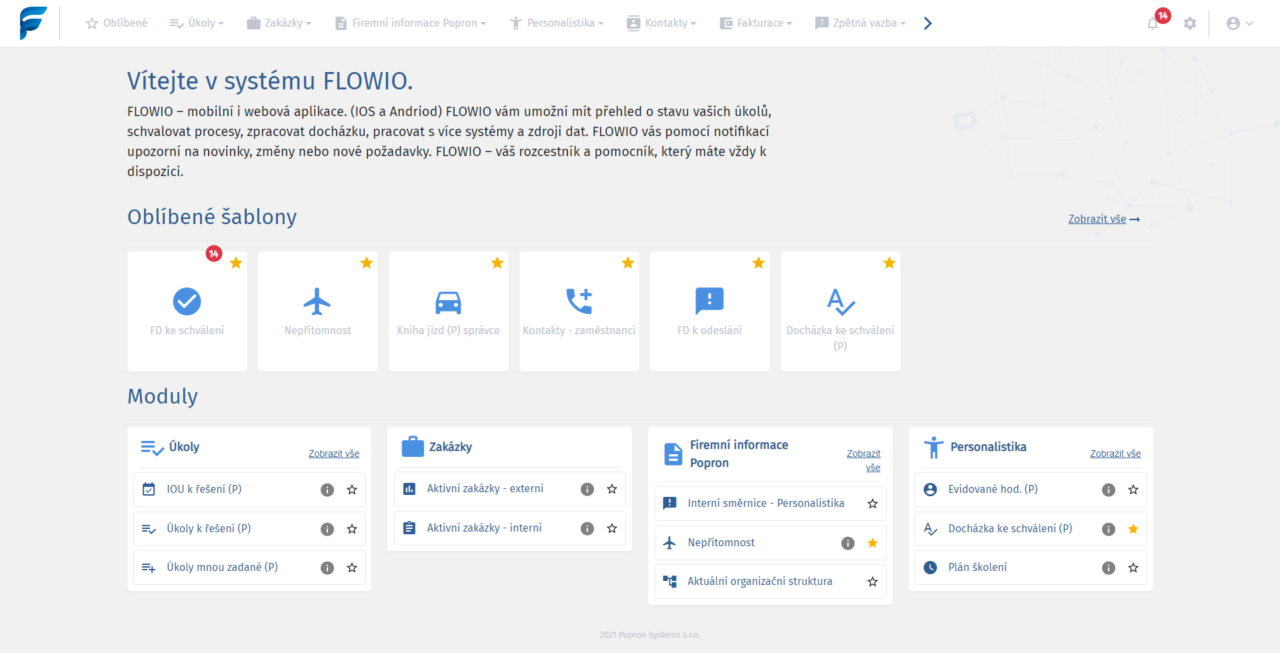Open Aktivní zakázky - externí item
This screenshot has width=1280, height=653.
(x=510, y=489)
